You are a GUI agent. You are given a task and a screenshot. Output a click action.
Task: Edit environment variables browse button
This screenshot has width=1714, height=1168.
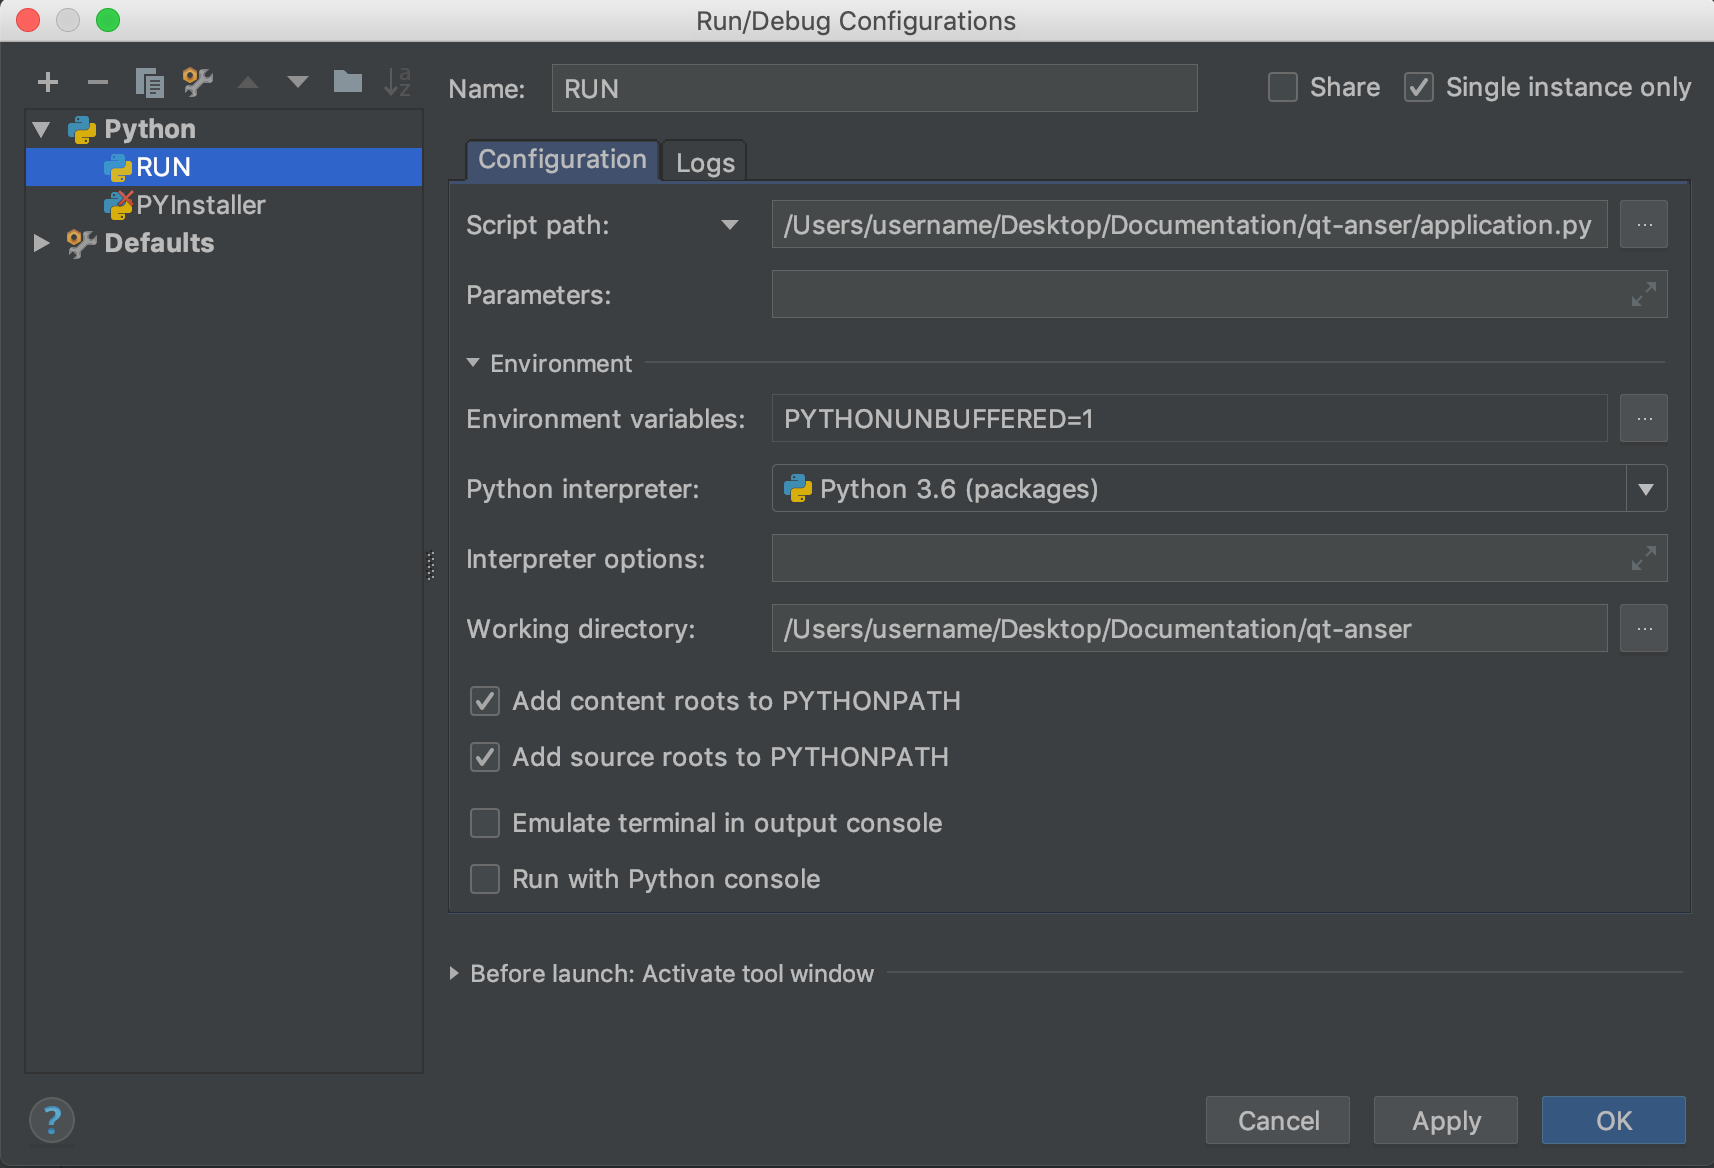coord(1644,419)
